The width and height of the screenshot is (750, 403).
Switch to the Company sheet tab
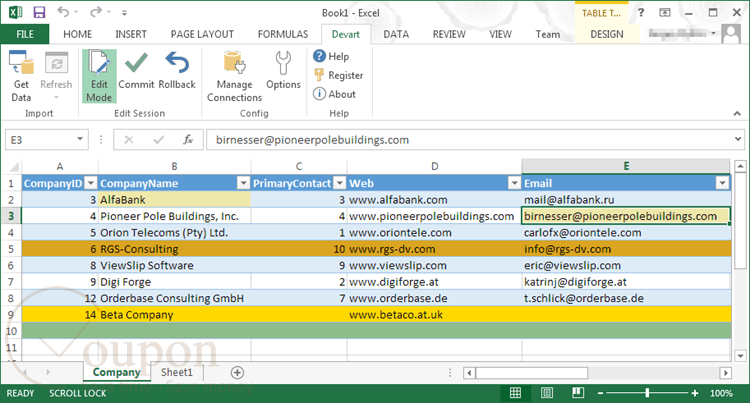(x=117, y=372)
